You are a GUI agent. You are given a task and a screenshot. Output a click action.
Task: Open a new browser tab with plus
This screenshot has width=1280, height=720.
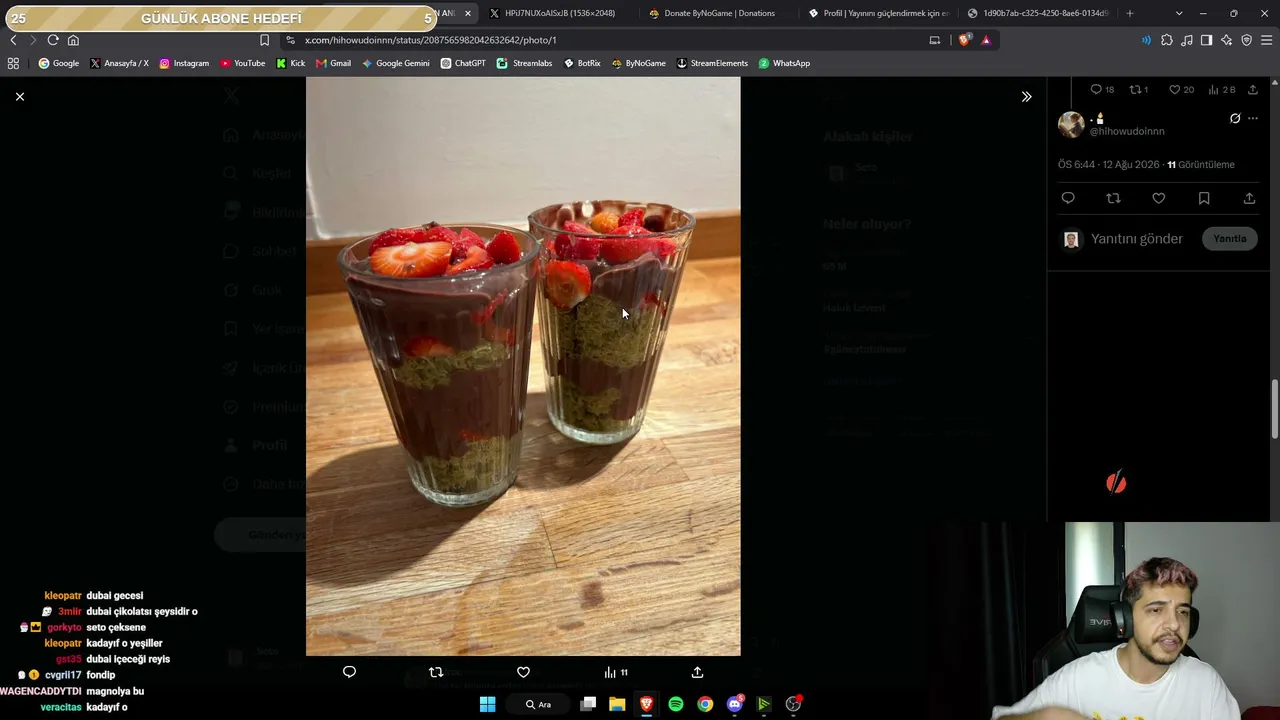pos(1130,13)
